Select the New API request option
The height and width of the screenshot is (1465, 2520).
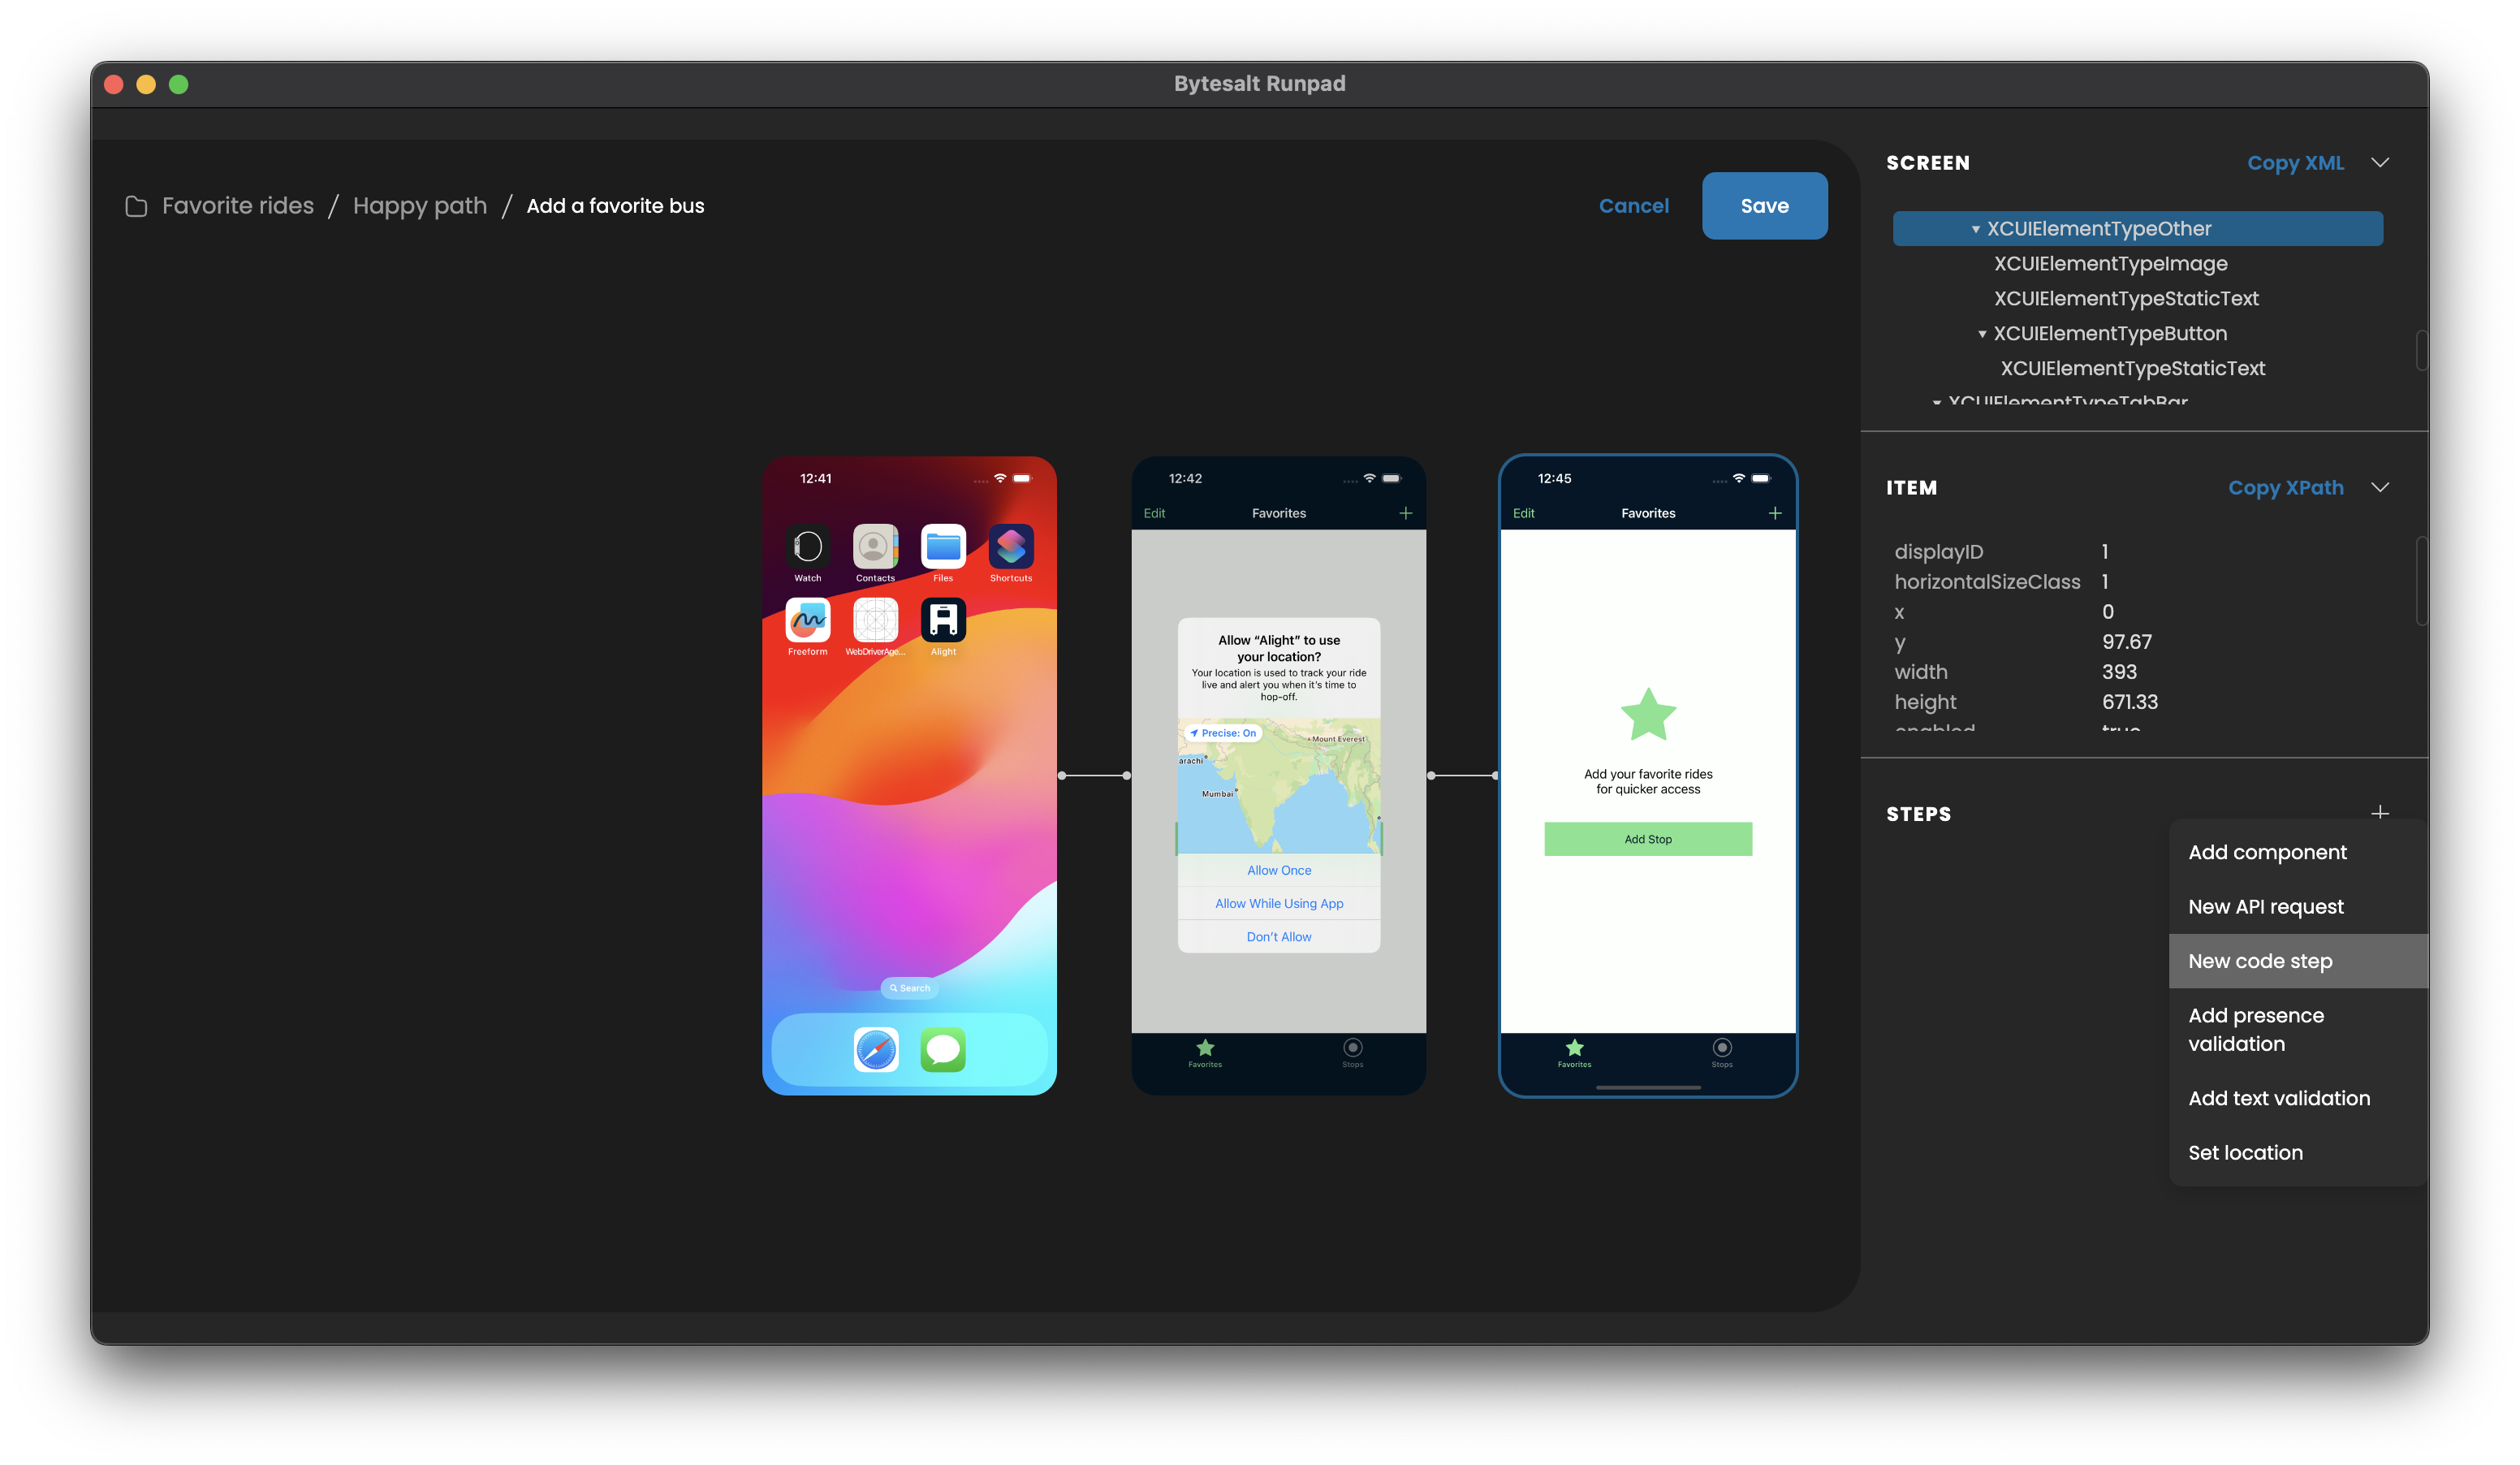coord(2266,905)
